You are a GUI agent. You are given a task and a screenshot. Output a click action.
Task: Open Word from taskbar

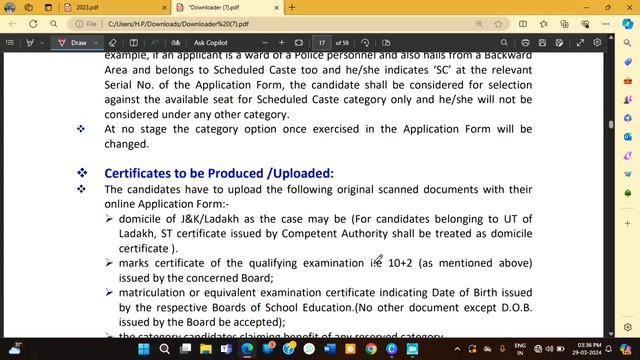click(329, 349)
